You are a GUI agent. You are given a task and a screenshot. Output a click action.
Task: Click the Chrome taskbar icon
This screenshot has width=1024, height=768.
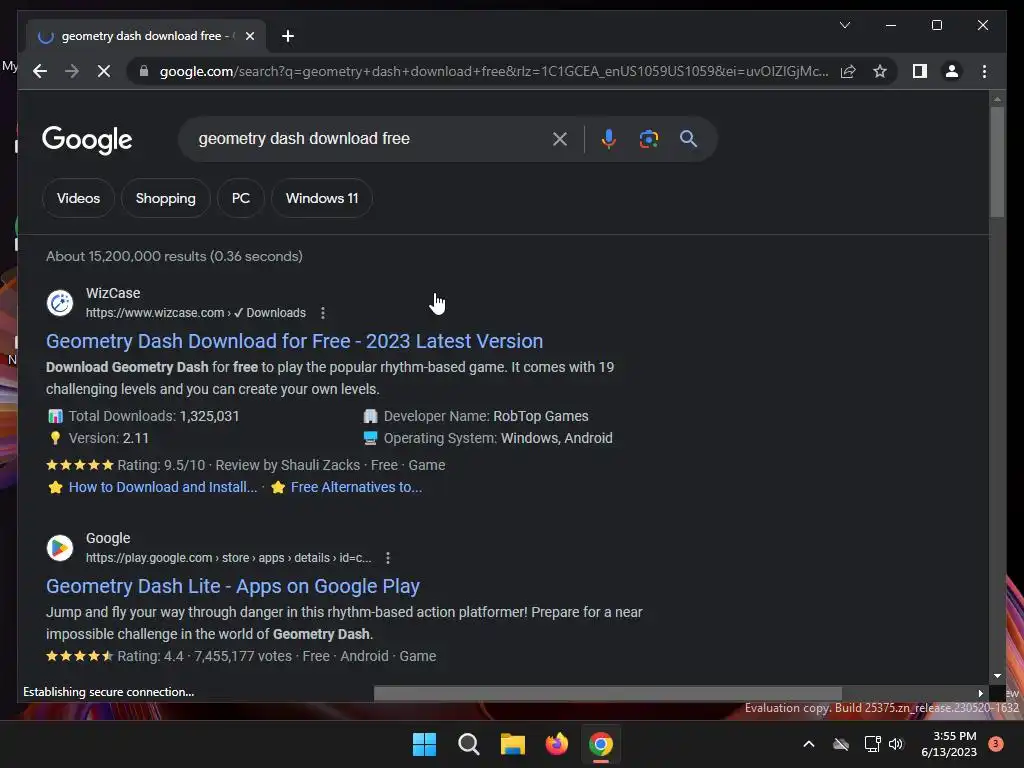click(601, 744)
